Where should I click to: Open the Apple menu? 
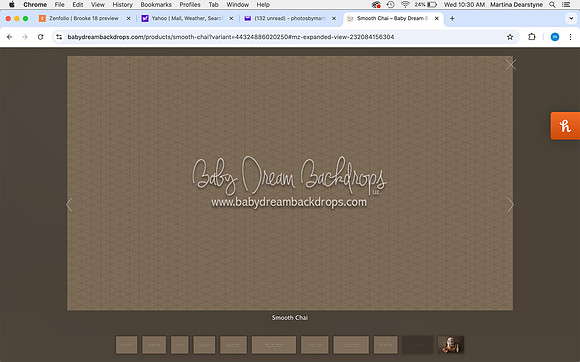click(11, 4)
